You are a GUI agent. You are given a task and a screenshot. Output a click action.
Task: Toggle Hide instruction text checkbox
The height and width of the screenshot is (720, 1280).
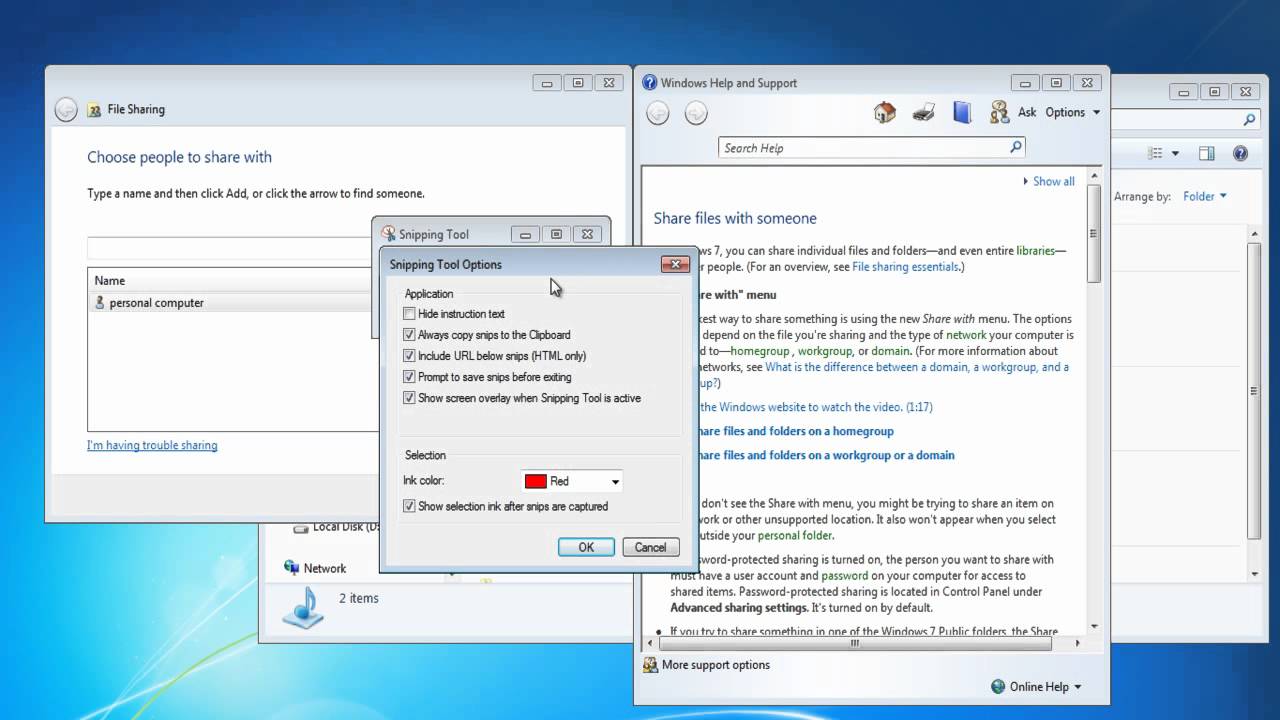tap(409, 314)
